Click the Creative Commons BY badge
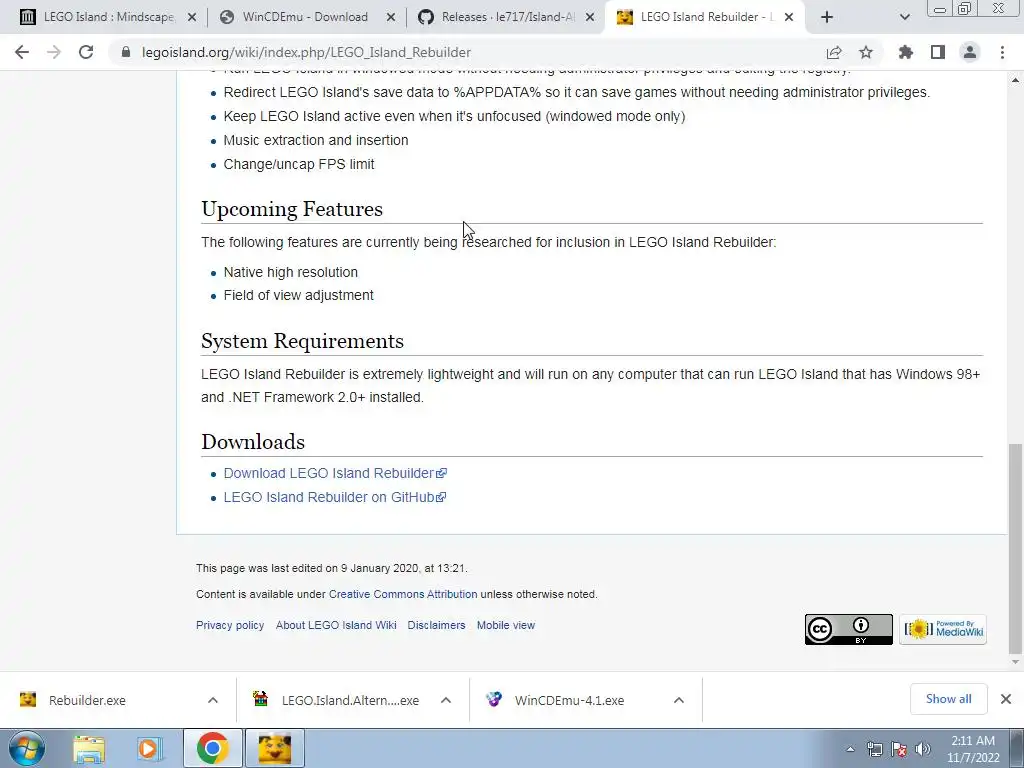The width and height of the screenshot is (1024, 768). click(x=848, y=630)
